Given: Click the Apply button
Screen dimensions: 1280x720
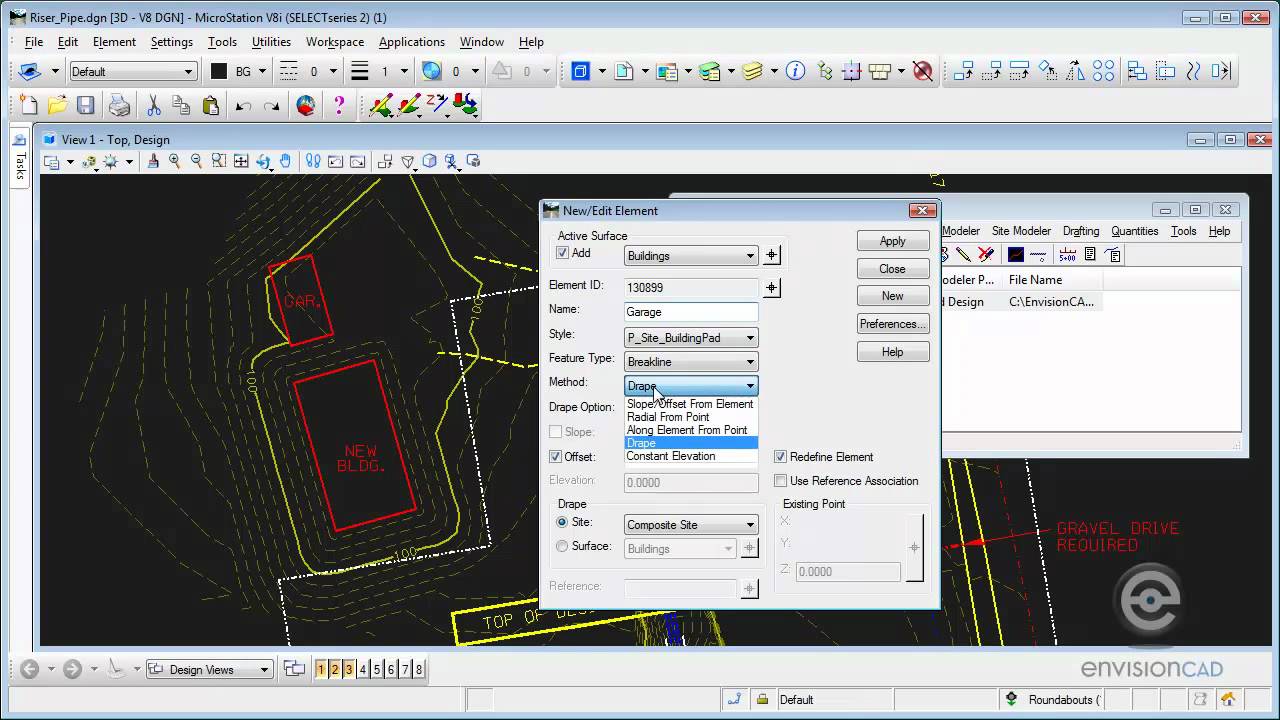Looking at the screenshot, I should coord(892,241).
